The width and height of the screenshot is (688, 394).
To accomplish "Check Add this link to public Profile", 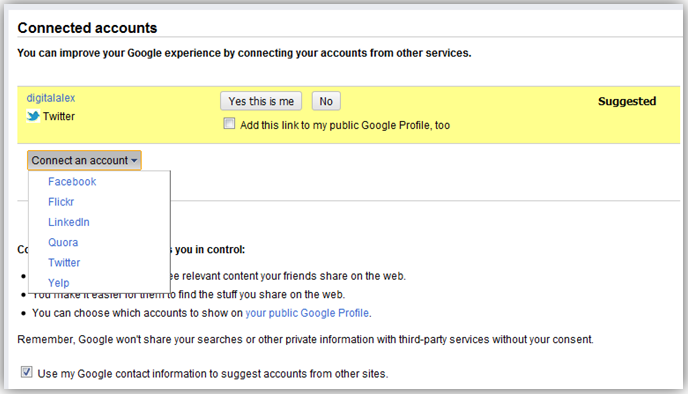I will (229, 123).
